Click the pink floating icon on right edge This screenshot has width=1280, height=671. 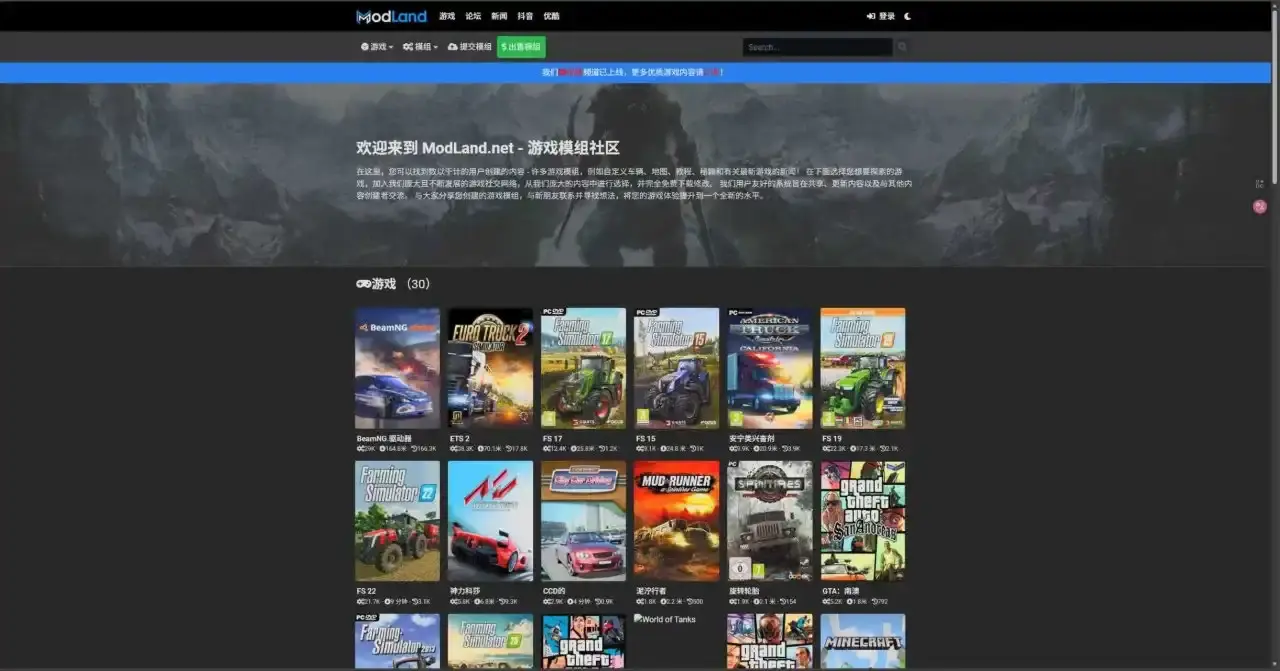tap(1260, 206)
